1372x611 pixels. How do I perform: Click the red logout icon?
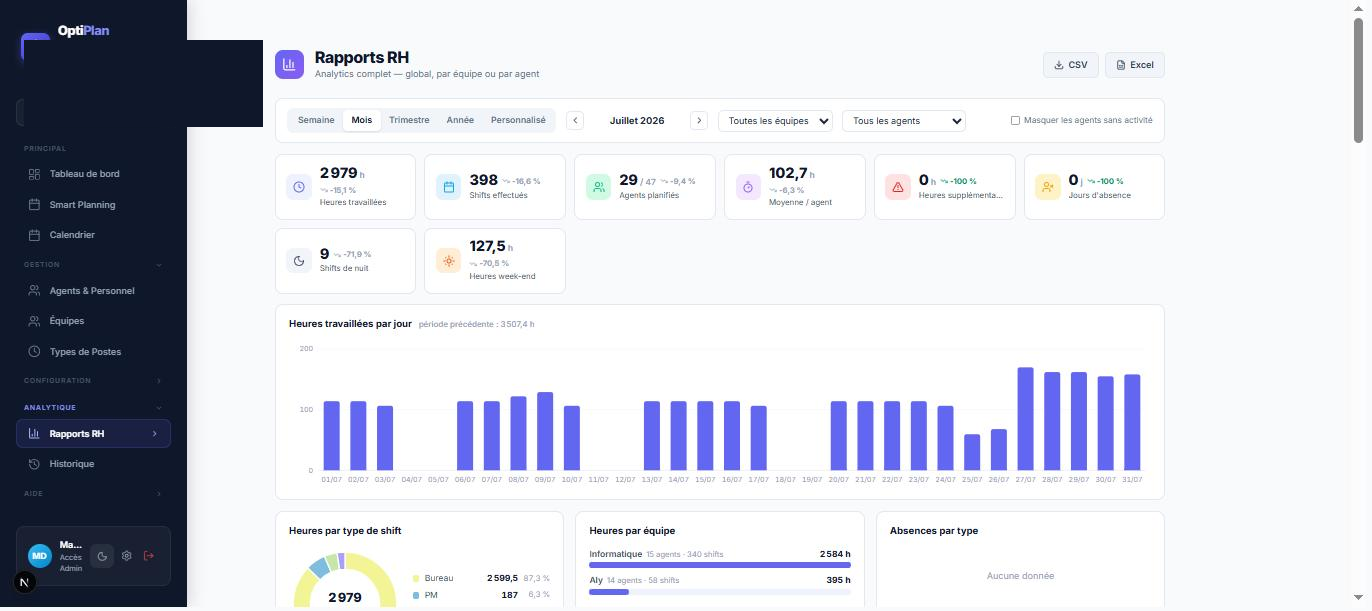149,556
